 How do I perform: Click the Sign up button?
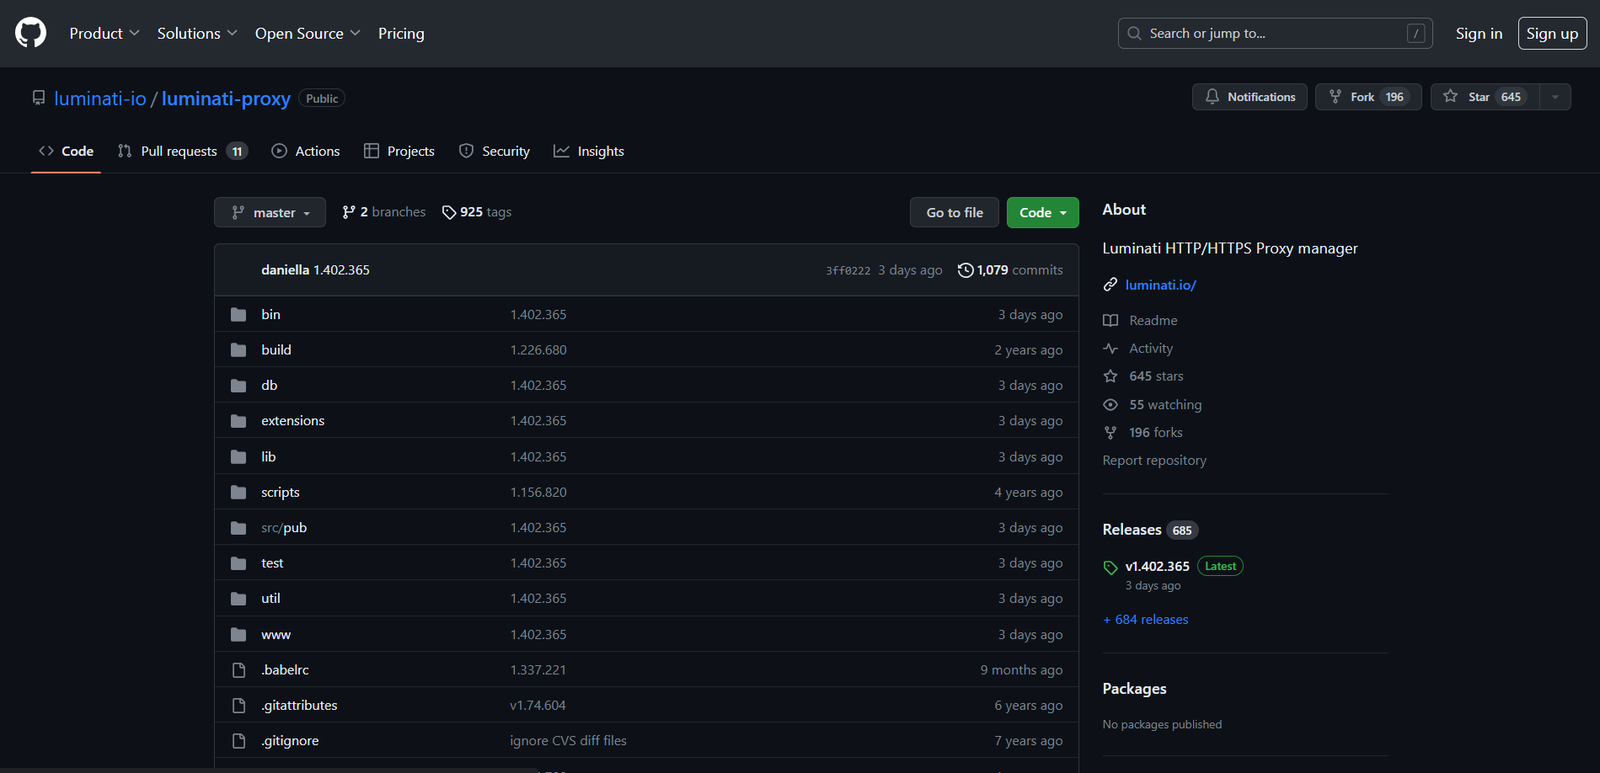(x=1552, y=33)
